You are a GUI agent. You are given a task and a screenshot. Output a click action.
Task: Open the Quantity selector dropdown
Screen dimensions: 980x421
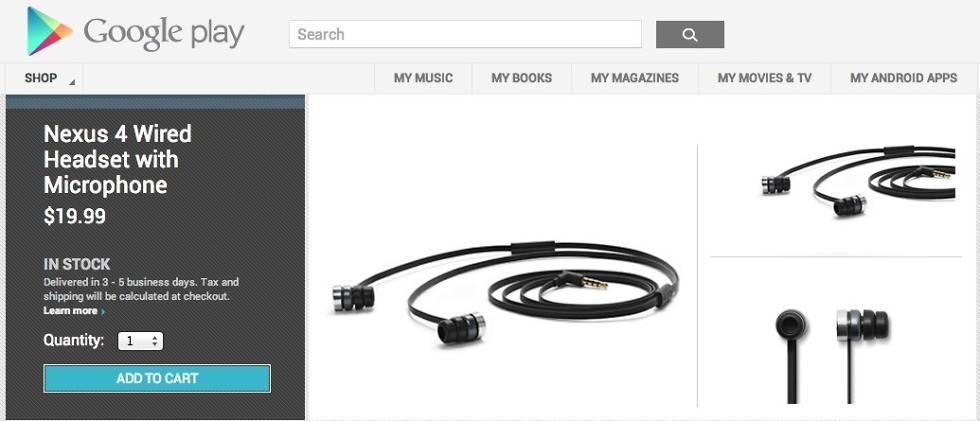141,341
